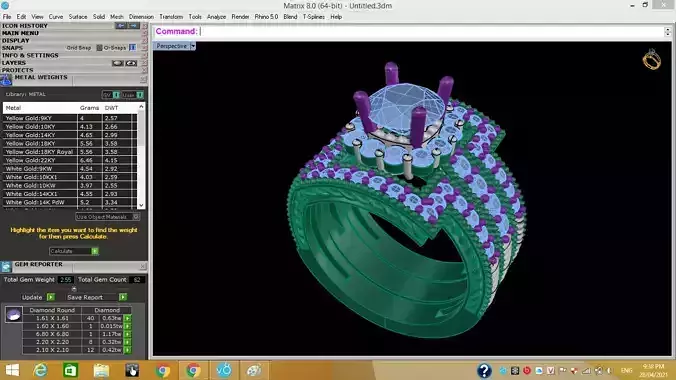Click the blue VO app taskbar icon
Screen dimensions: 676x380
224,371
